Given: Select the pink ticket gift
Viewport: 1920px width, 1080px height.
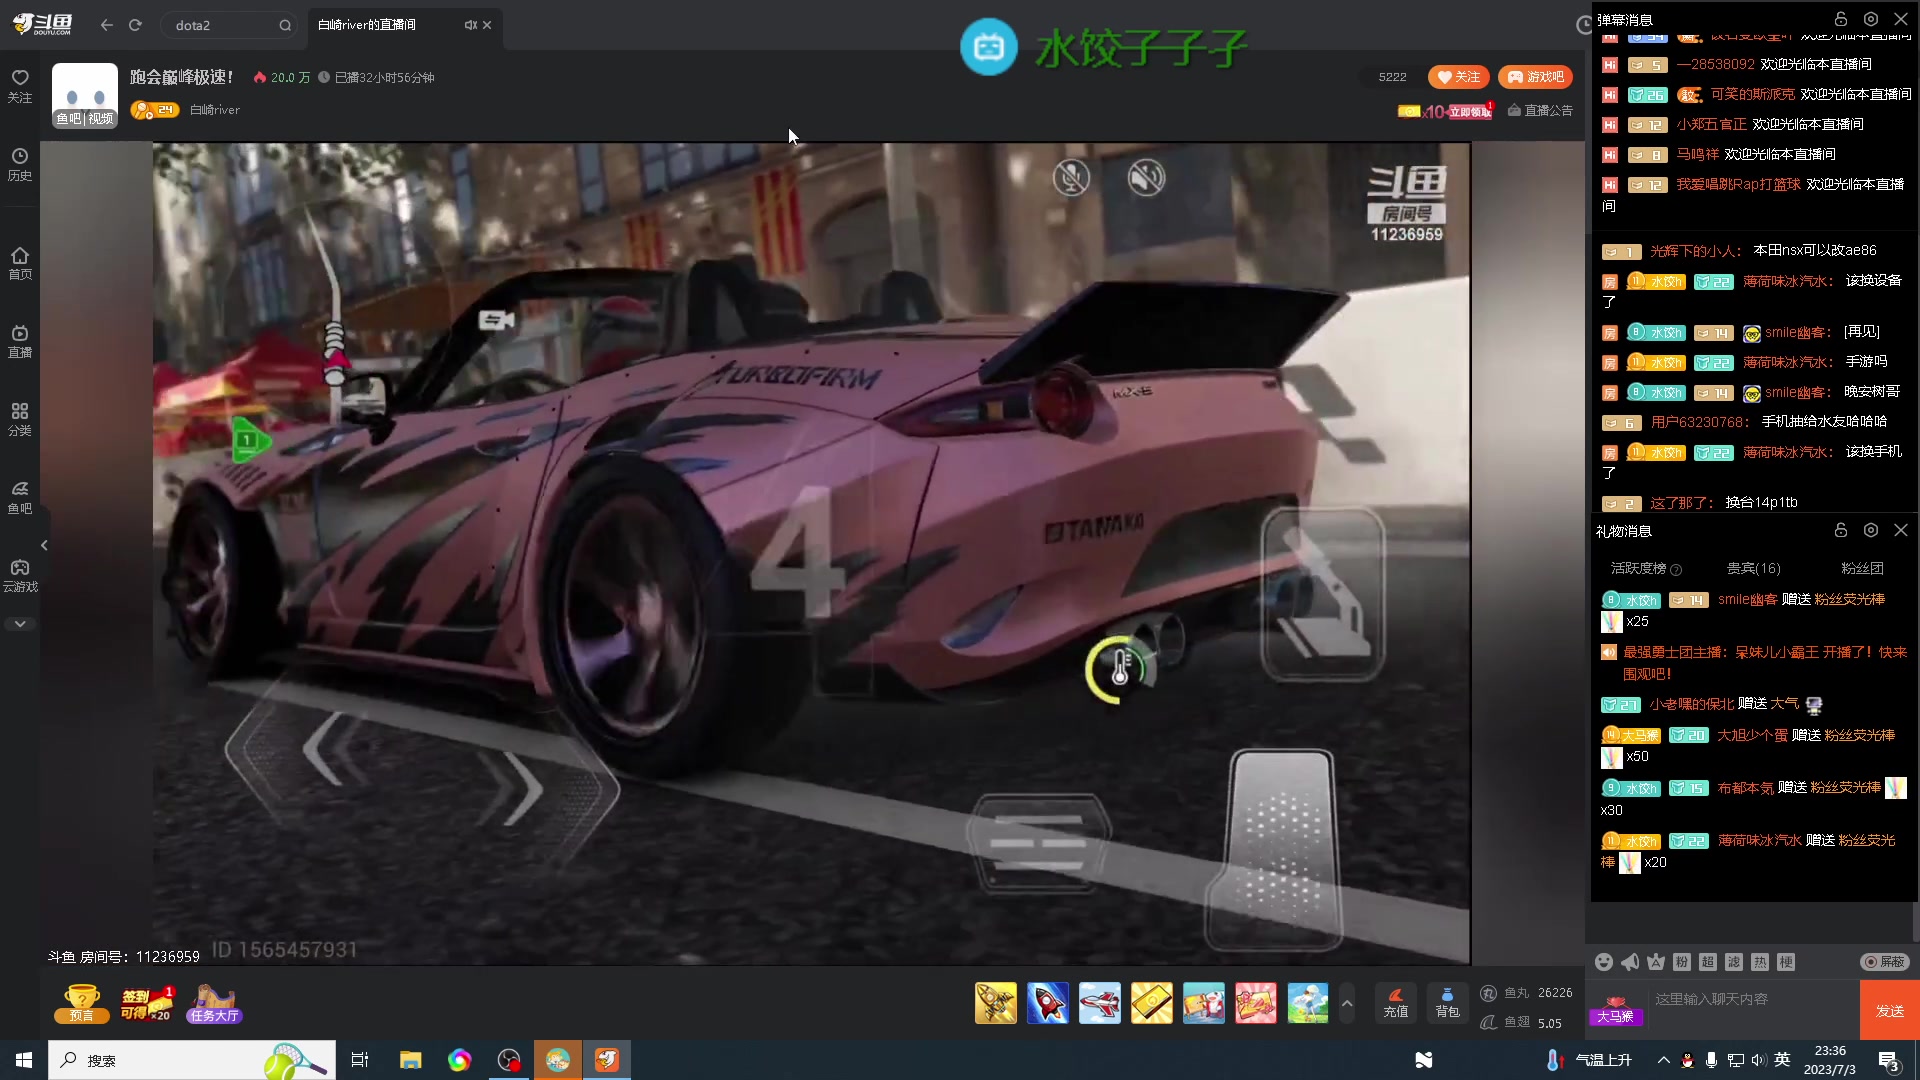Looking at the screenshot, I should point(1256,1003).
